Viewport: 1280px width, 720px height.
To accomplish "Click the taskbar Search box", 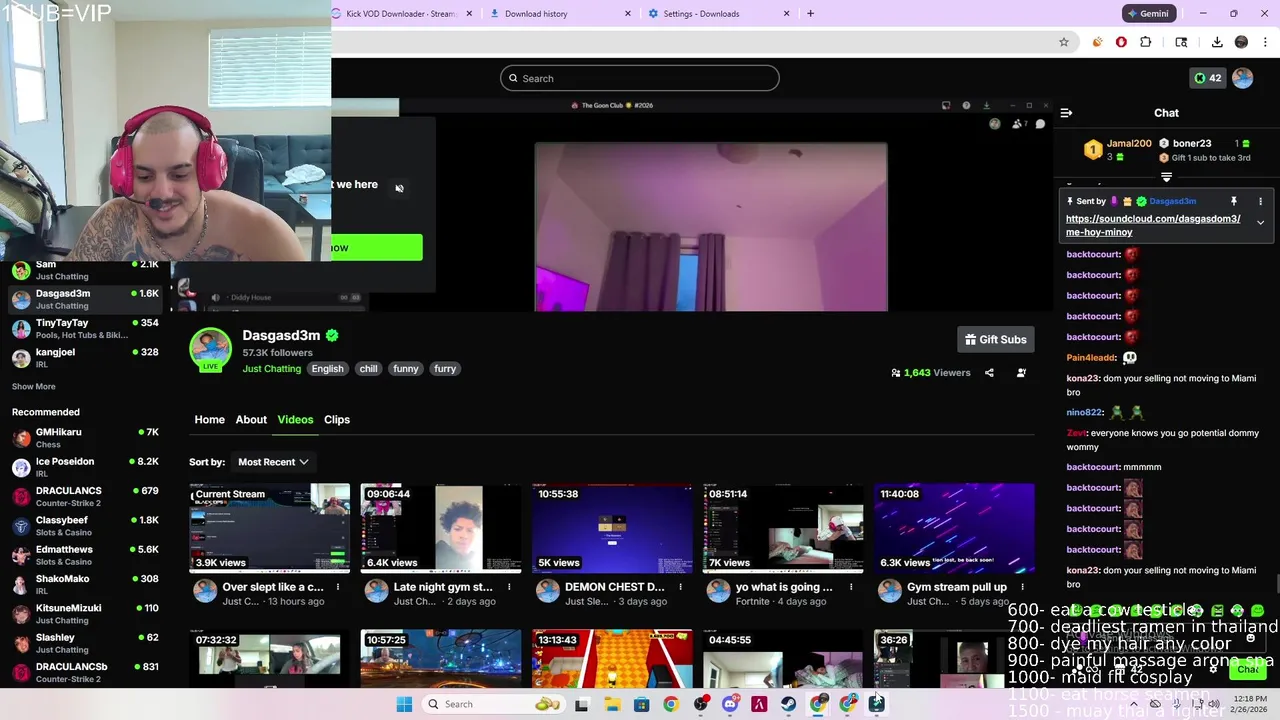I will tap(493, 704).
